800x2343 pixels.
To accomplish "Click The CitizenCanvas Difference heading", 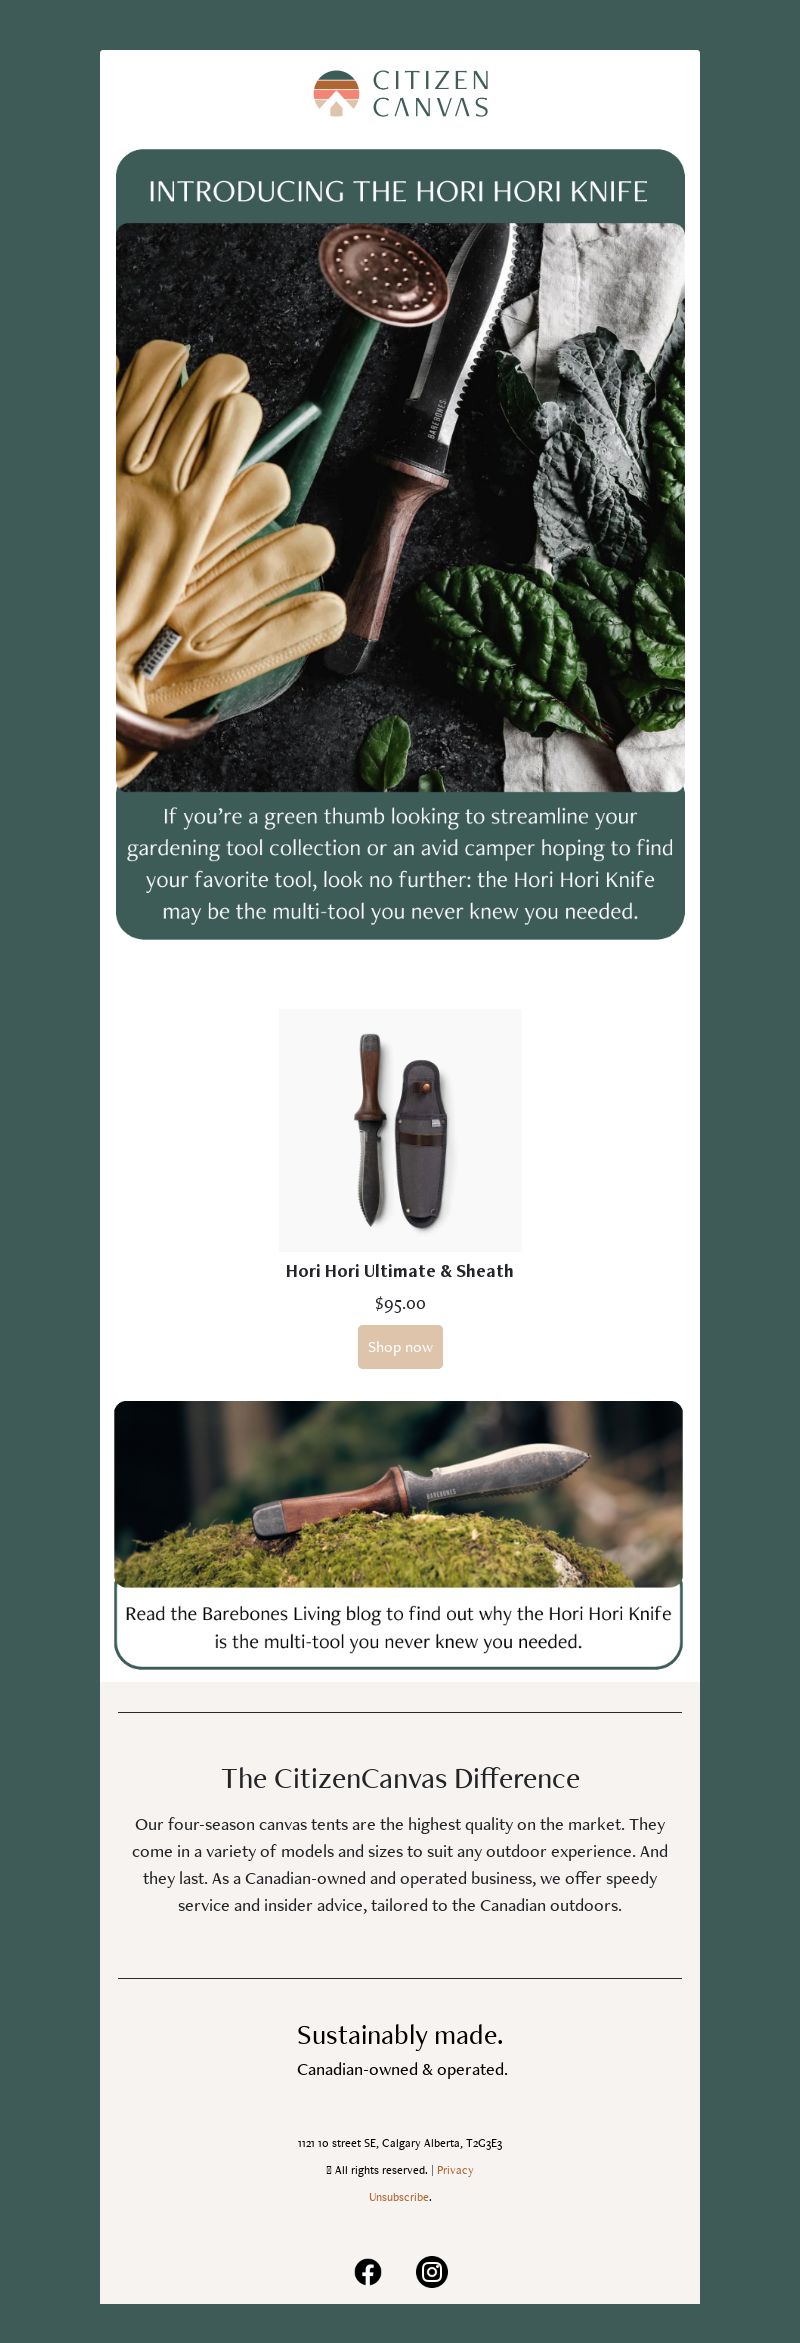I will [x=400, y=1778].
